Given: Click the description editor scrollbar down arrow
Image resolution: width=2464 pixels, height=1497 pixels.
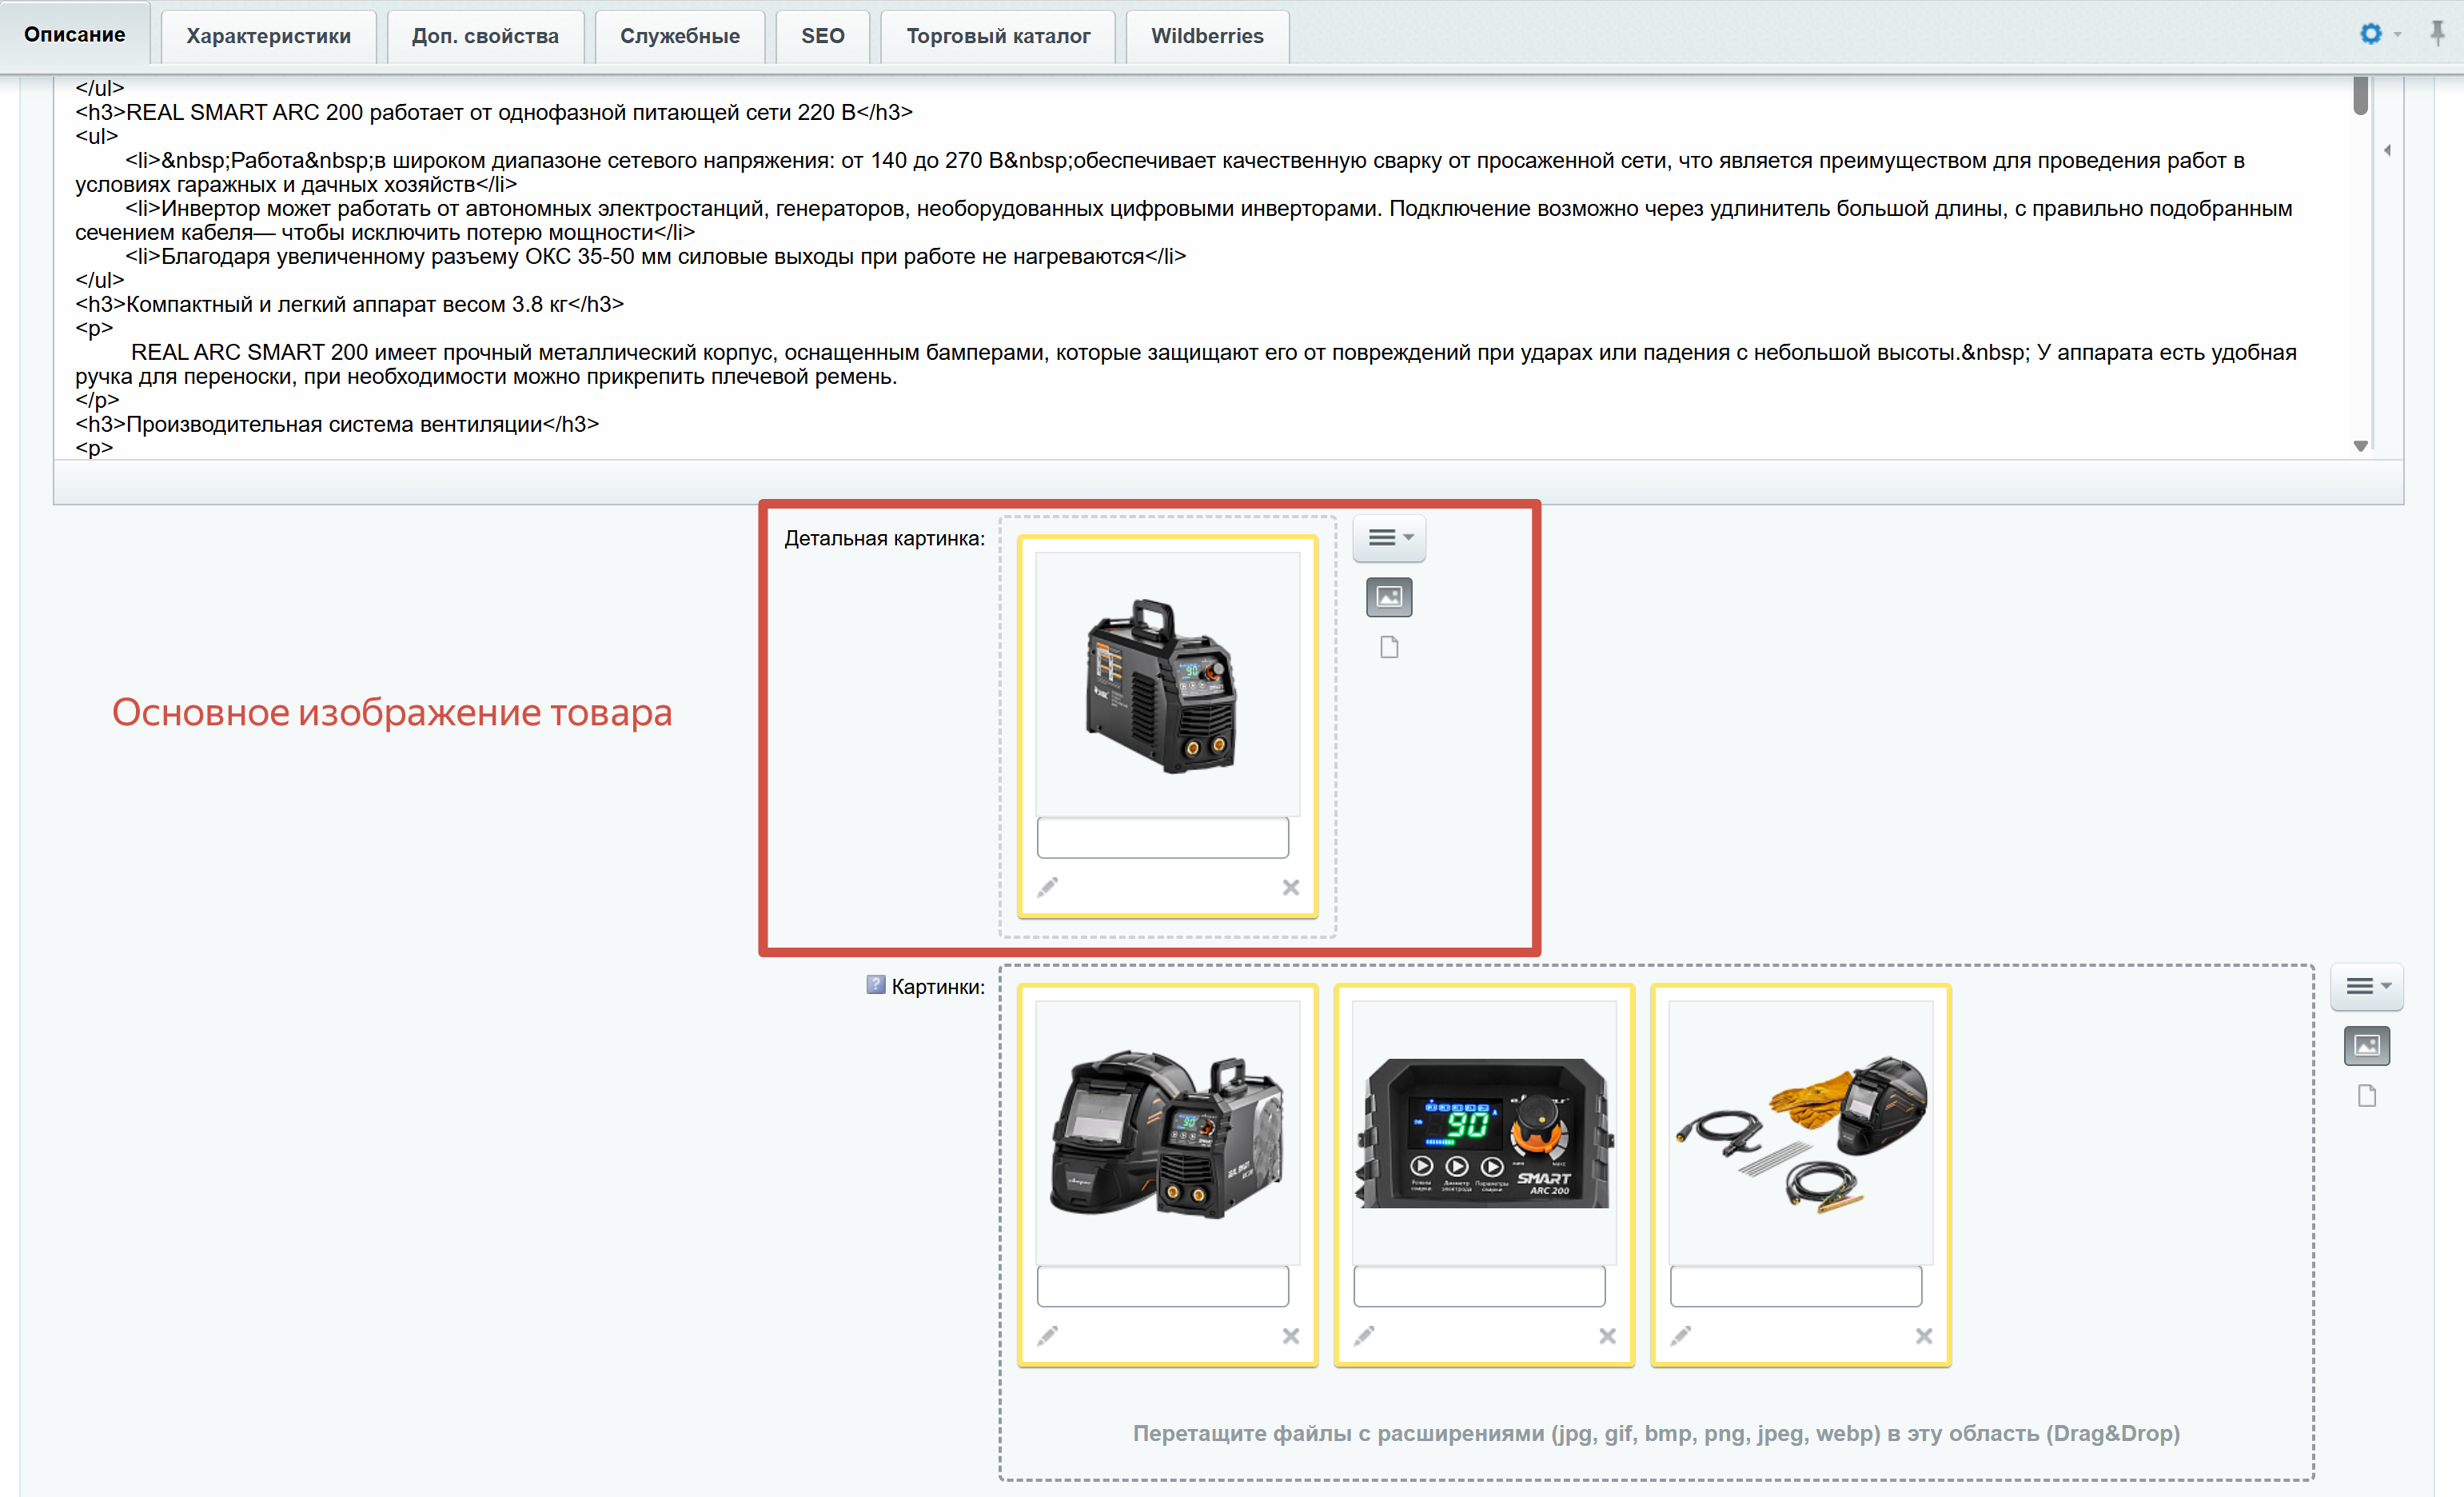Looking at the screenshot, I should [2360, 446].
